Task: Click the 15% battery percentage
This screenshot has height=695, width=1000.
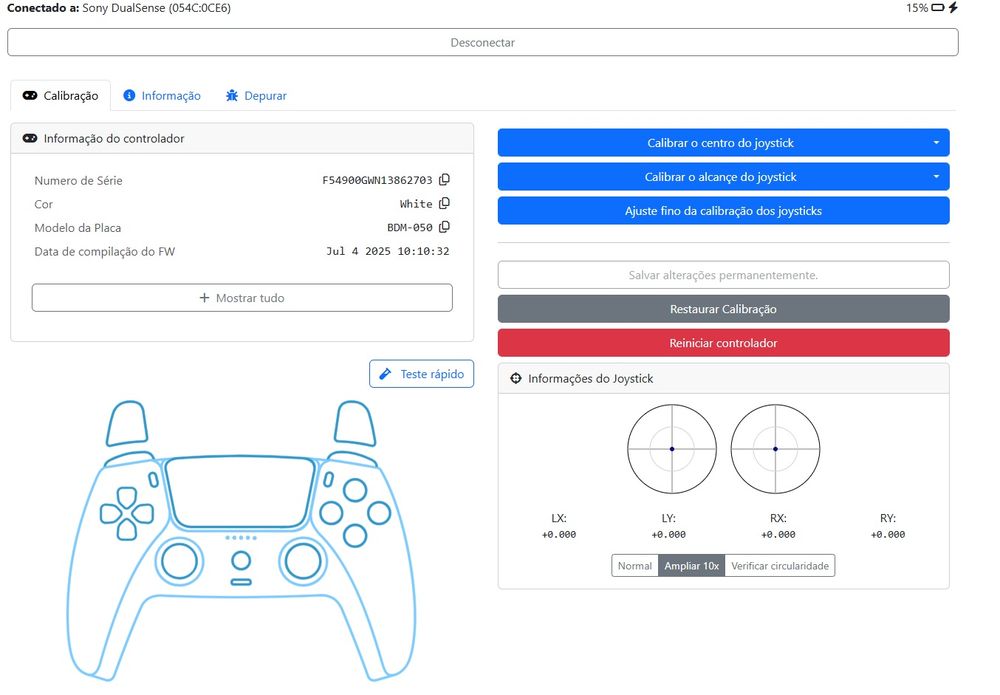Action: pyautogui.click(x=916, y=8)
